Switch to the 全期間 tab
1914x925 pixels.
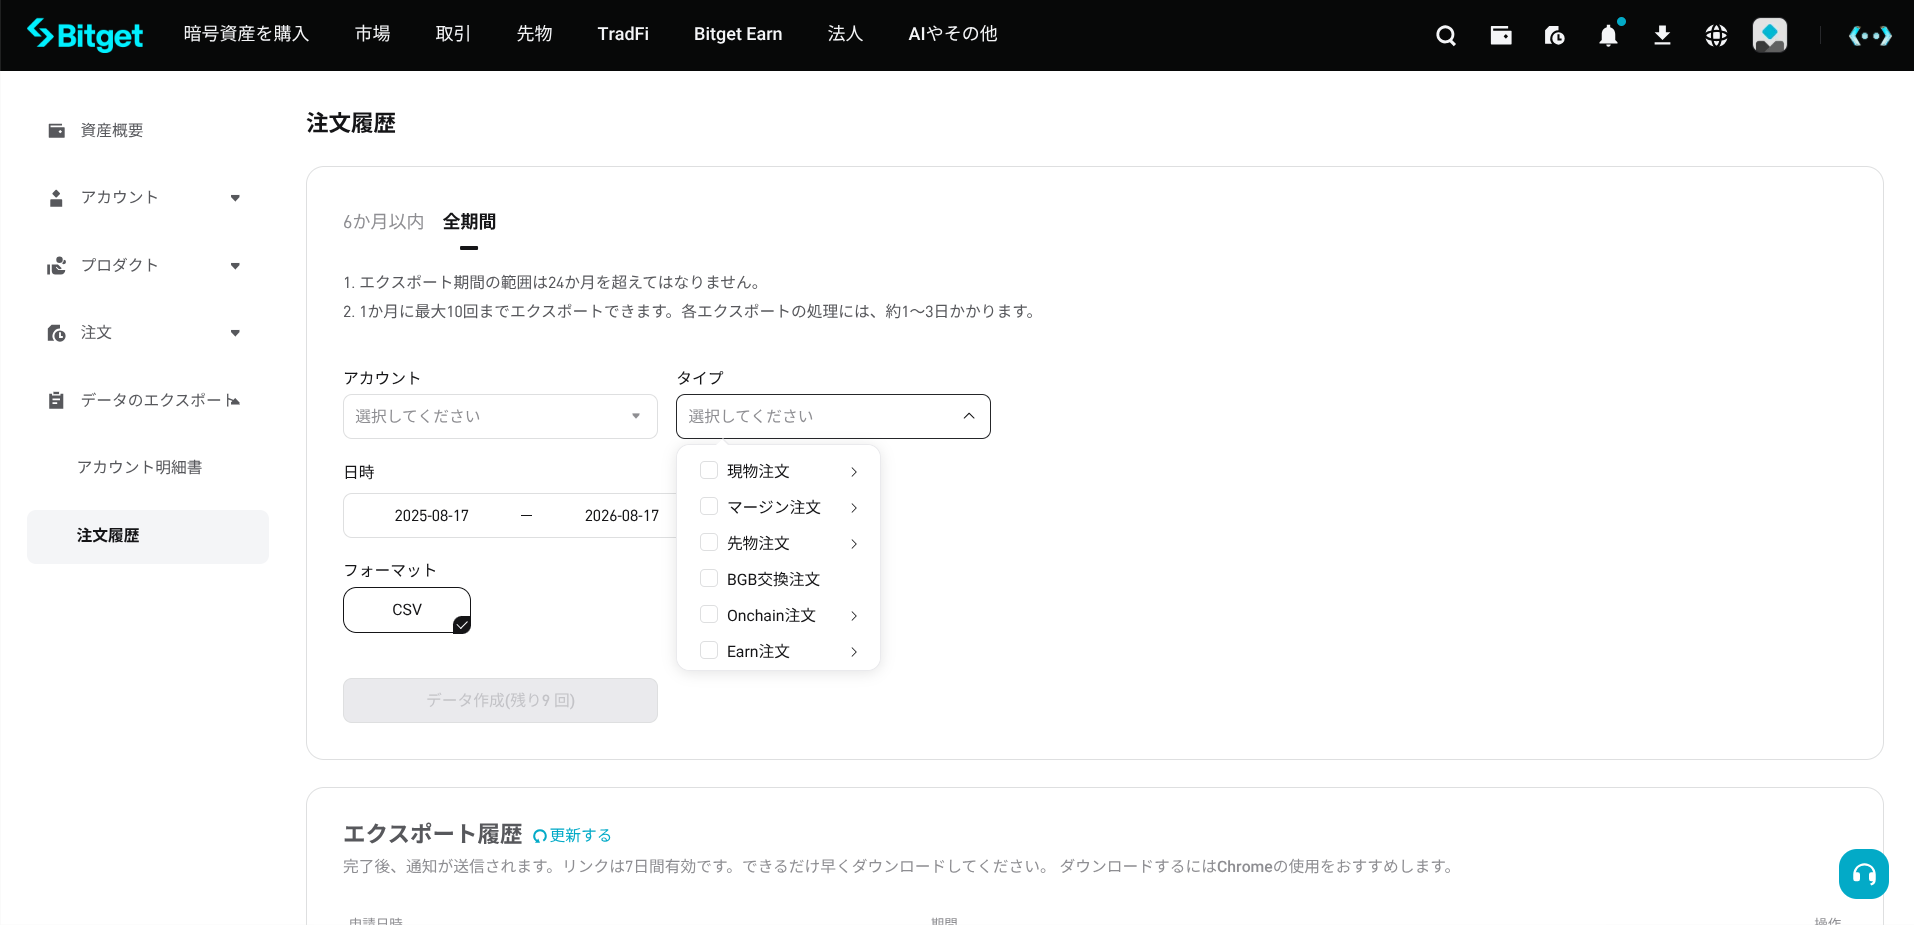tap(469, 222)
